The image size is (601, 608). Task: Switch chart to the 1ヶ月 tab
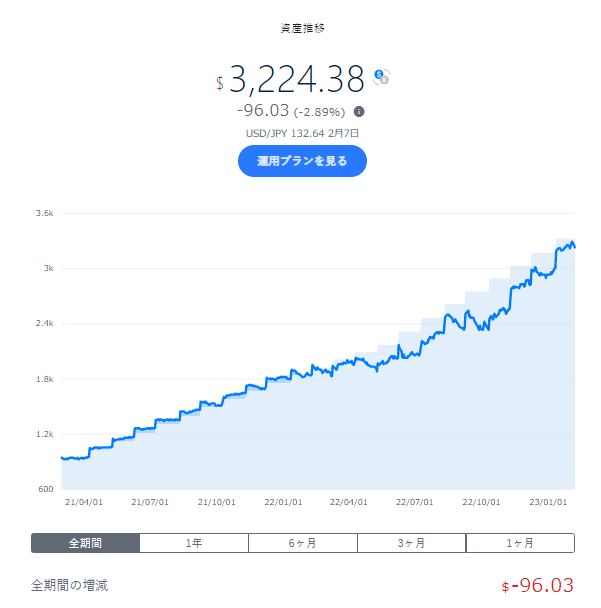520,543
